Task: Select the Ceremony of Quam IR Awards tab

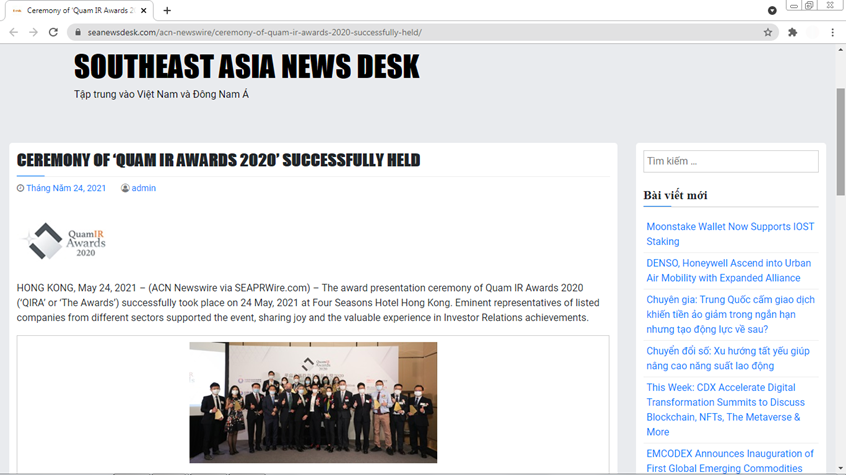Action: tap(77, 10)
